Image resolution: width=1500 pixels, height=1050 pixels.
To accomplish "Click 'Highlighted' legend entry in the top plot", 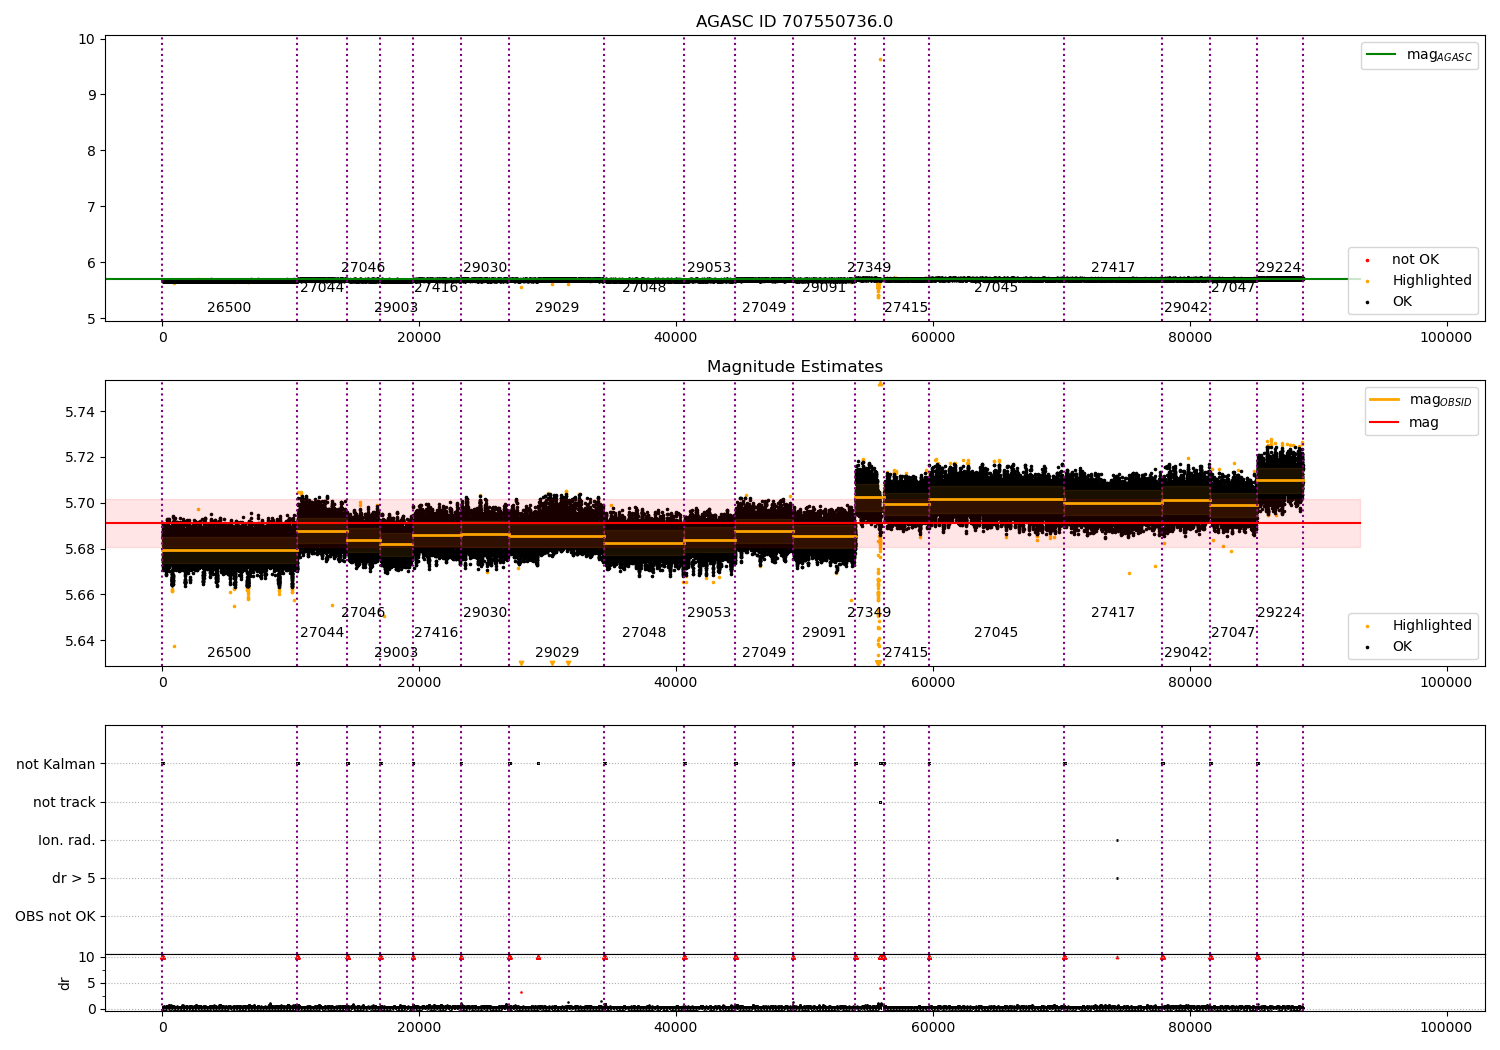I will tap(1420, 280).
